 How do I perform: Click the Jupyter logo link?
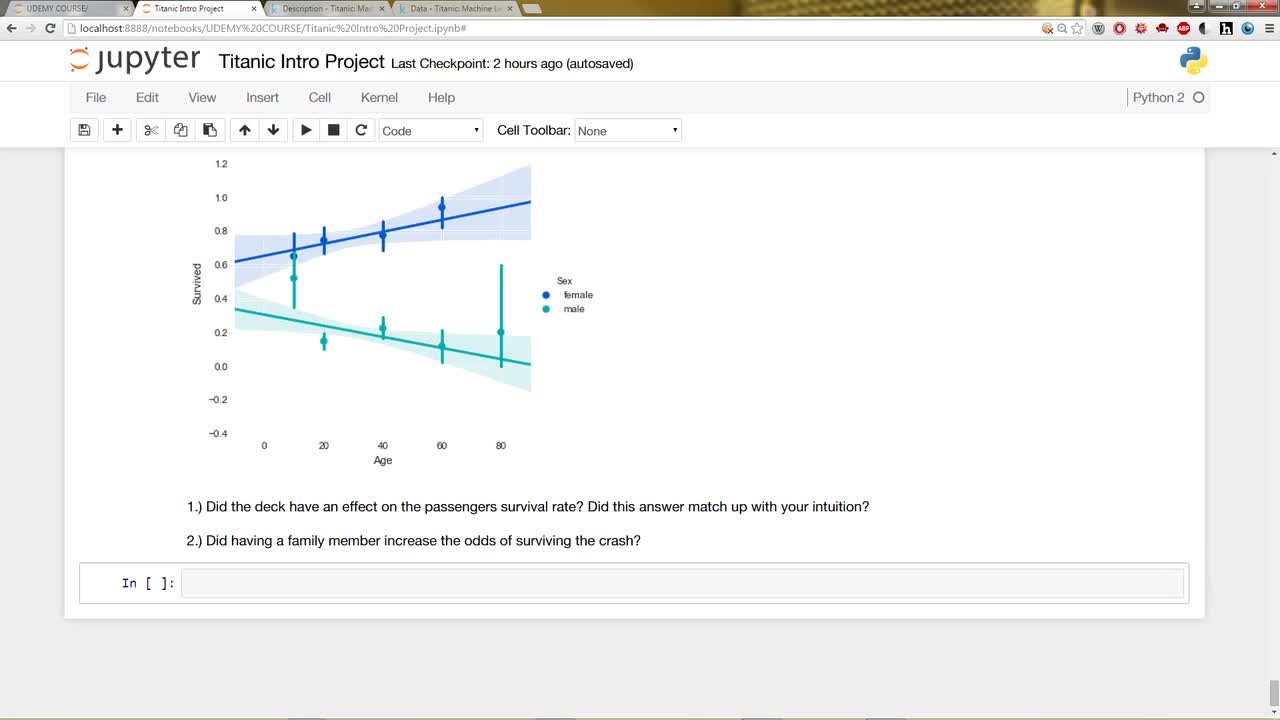135,60
